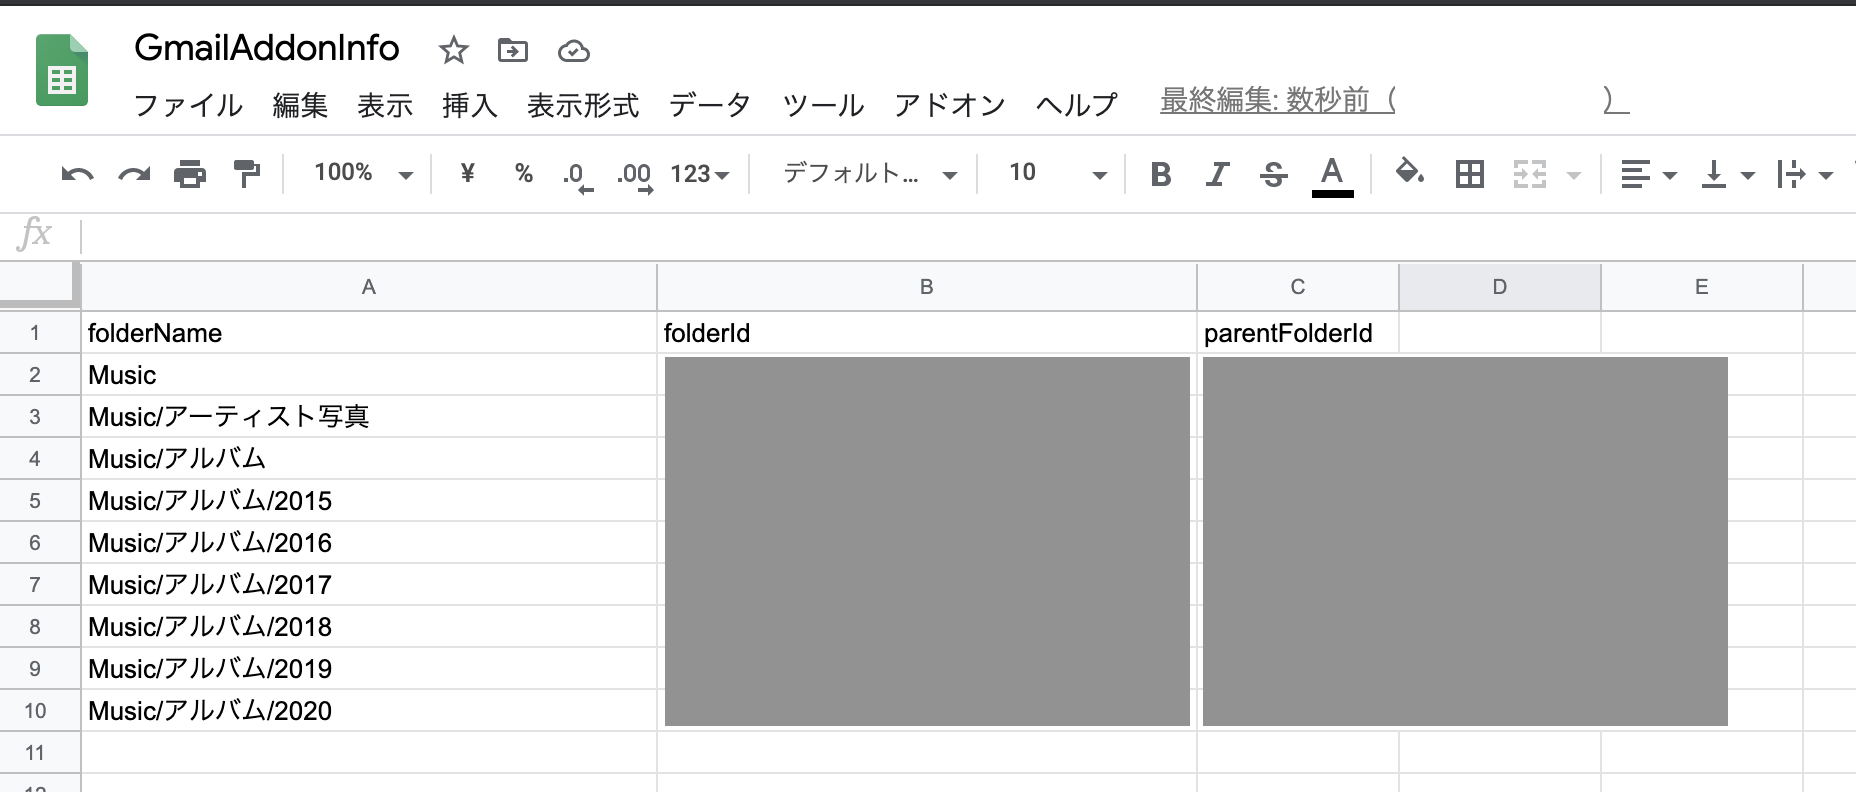The image size is (1856, 792).
Task: Select row 11 header
Action: click(40, 753)
